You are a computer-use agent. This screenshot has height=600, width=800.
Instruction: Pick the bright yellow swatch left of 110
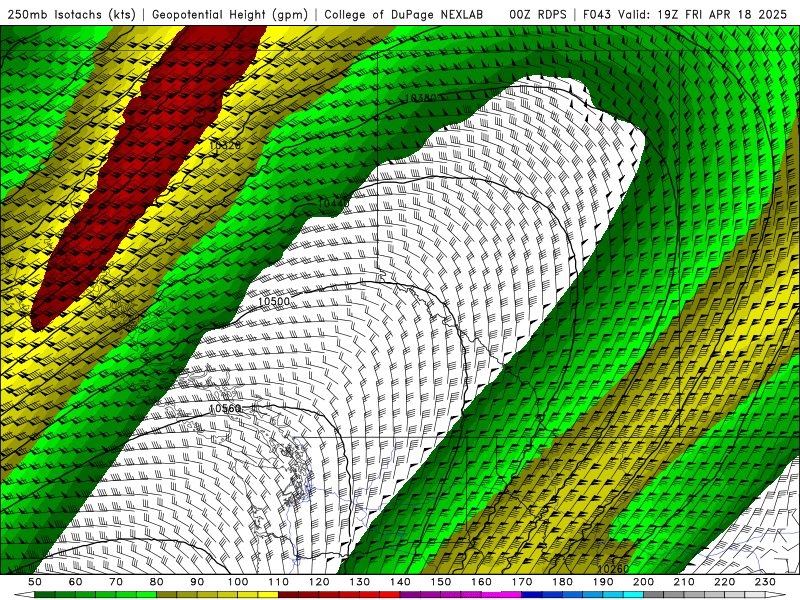click(x=268, y=595)
